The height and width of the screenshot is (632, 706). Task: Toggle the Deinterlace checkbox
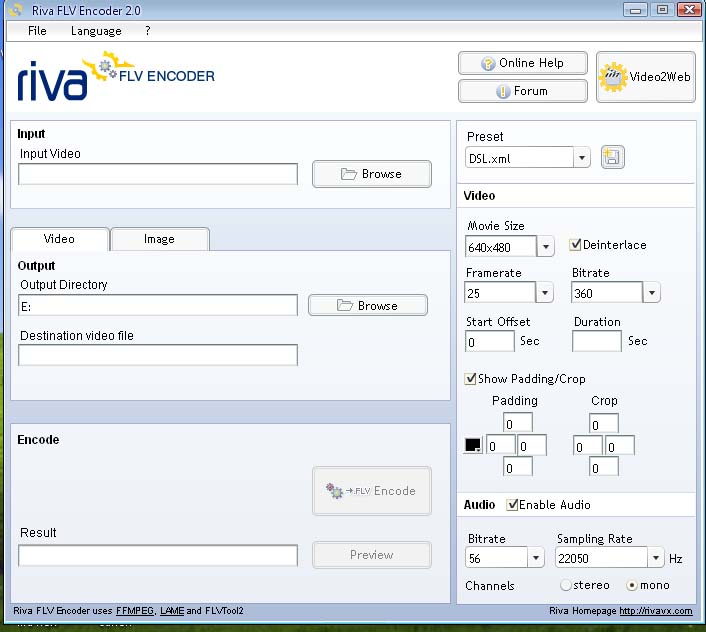tap(575, 244)
